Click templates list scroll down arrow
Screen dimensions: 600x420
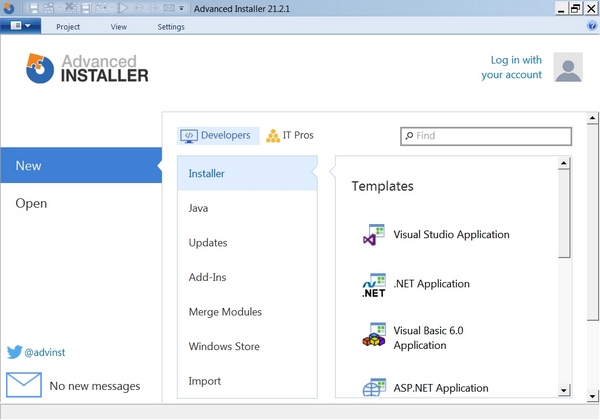(563, 390)
